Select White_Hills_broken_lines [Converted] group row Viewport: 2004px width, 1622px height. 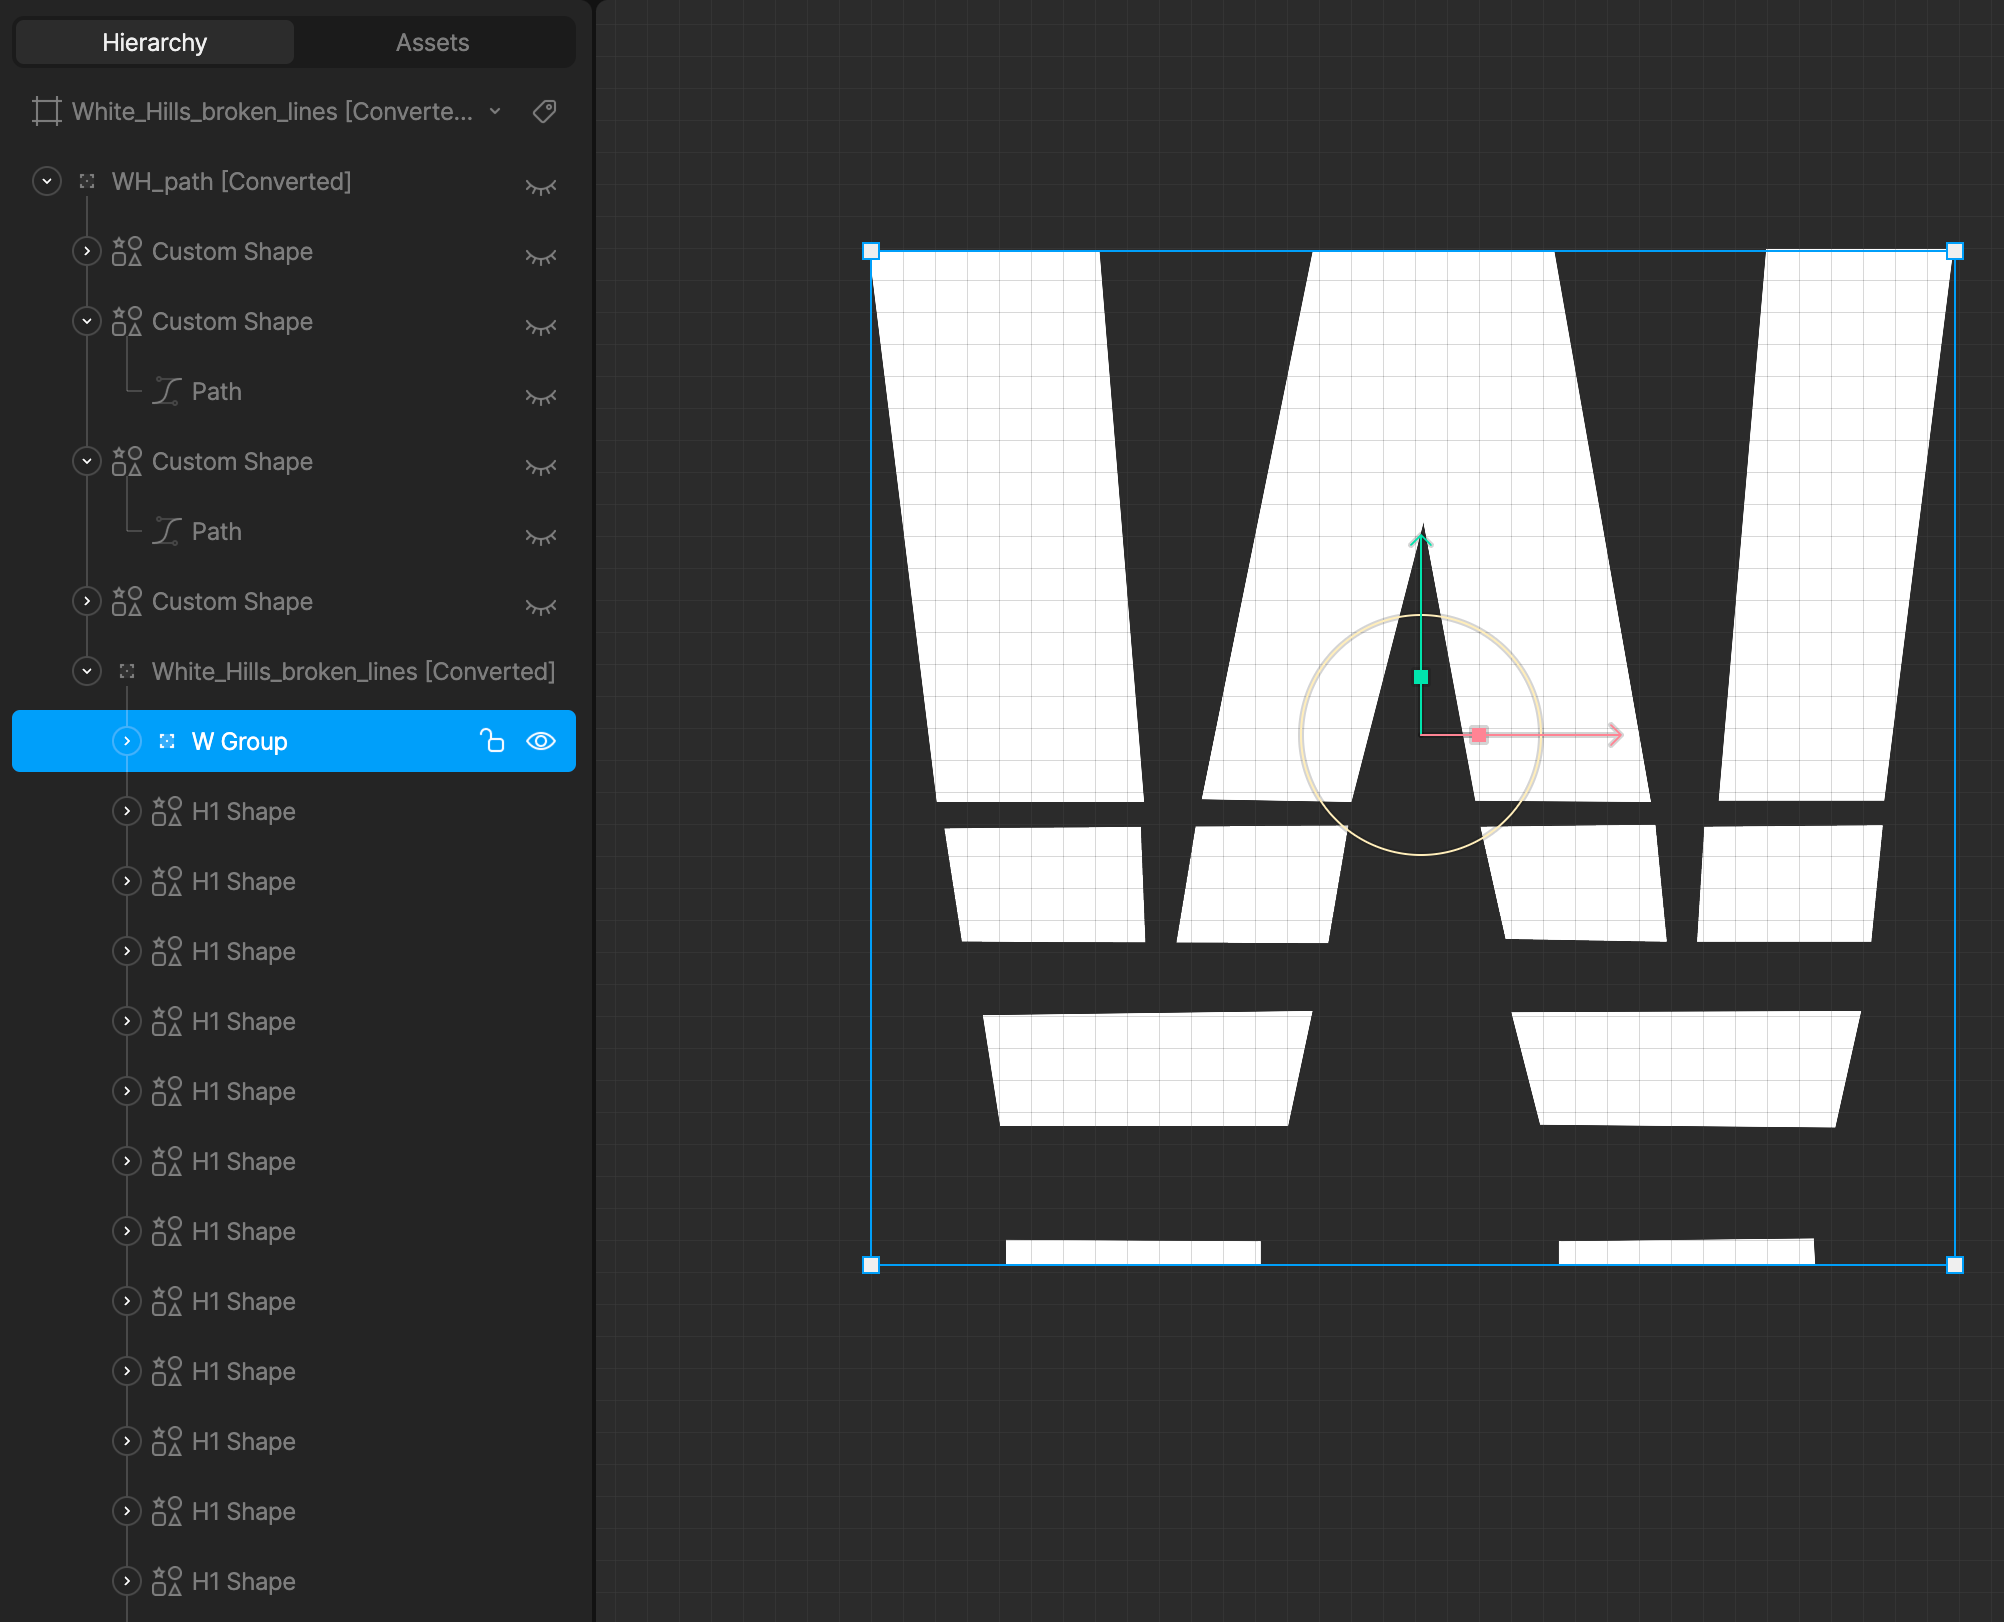point(352,671)
